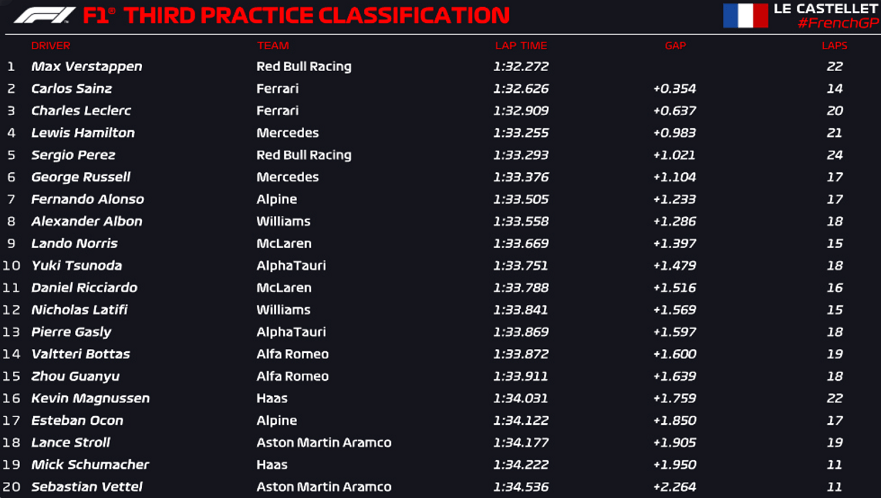Image resolution: width=881 pixels, height=498 pixels.
Task: Click Lewis Hamilton's row name
Action: (83, 133)
